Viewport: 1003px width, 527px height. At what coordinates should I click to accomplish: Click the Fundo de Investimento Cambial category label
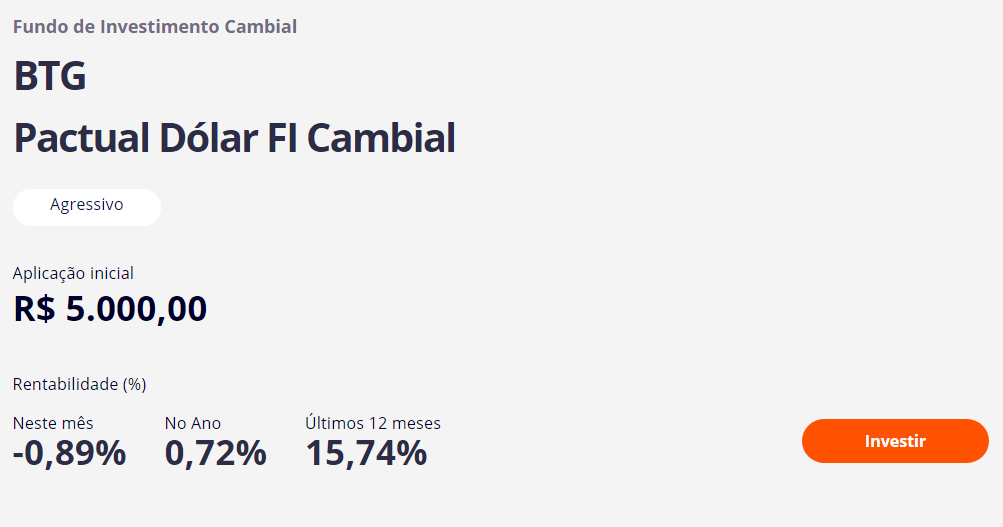point(155,27)
